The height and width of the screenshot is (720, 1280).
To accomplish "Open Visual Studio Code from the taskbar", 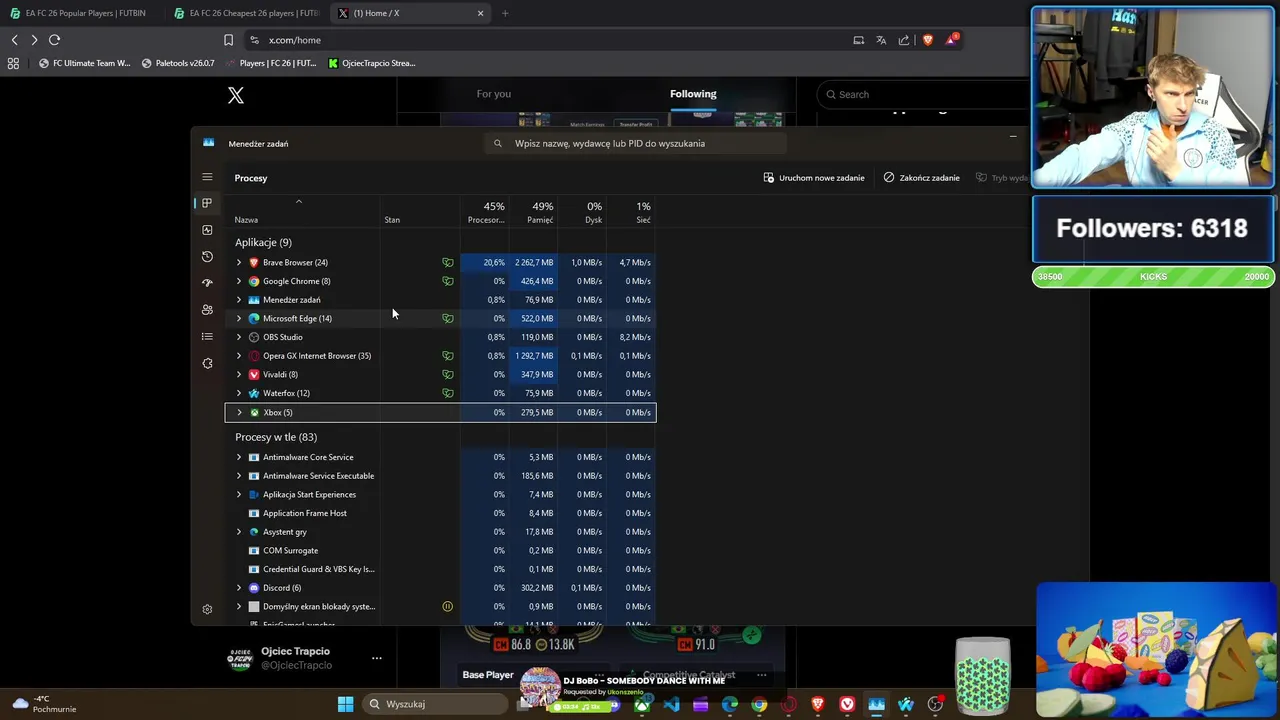I will pos(671,704).
